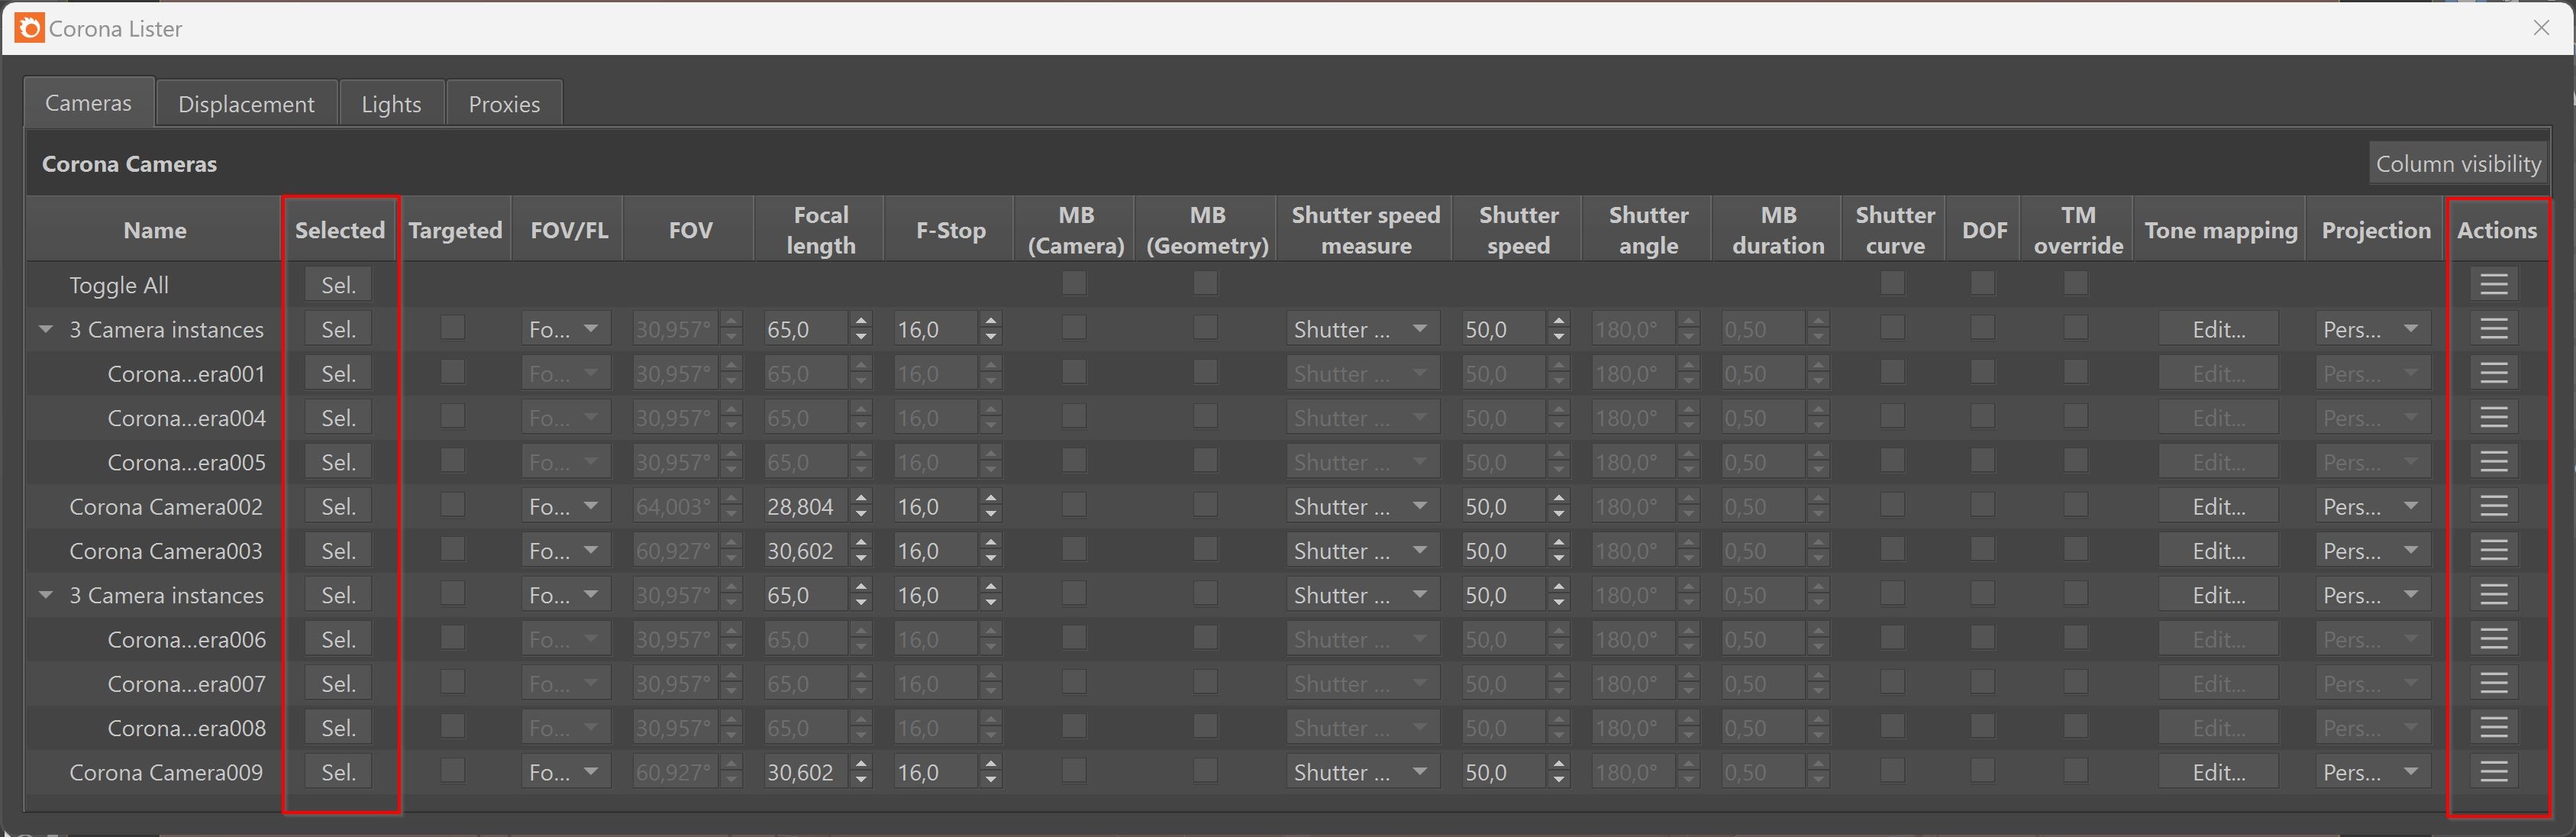The image size is (2576, 837).
Task: Open Tone mapping Edit for Corona Camera002
Action: pyautogui.click(x=2218, y=506)
